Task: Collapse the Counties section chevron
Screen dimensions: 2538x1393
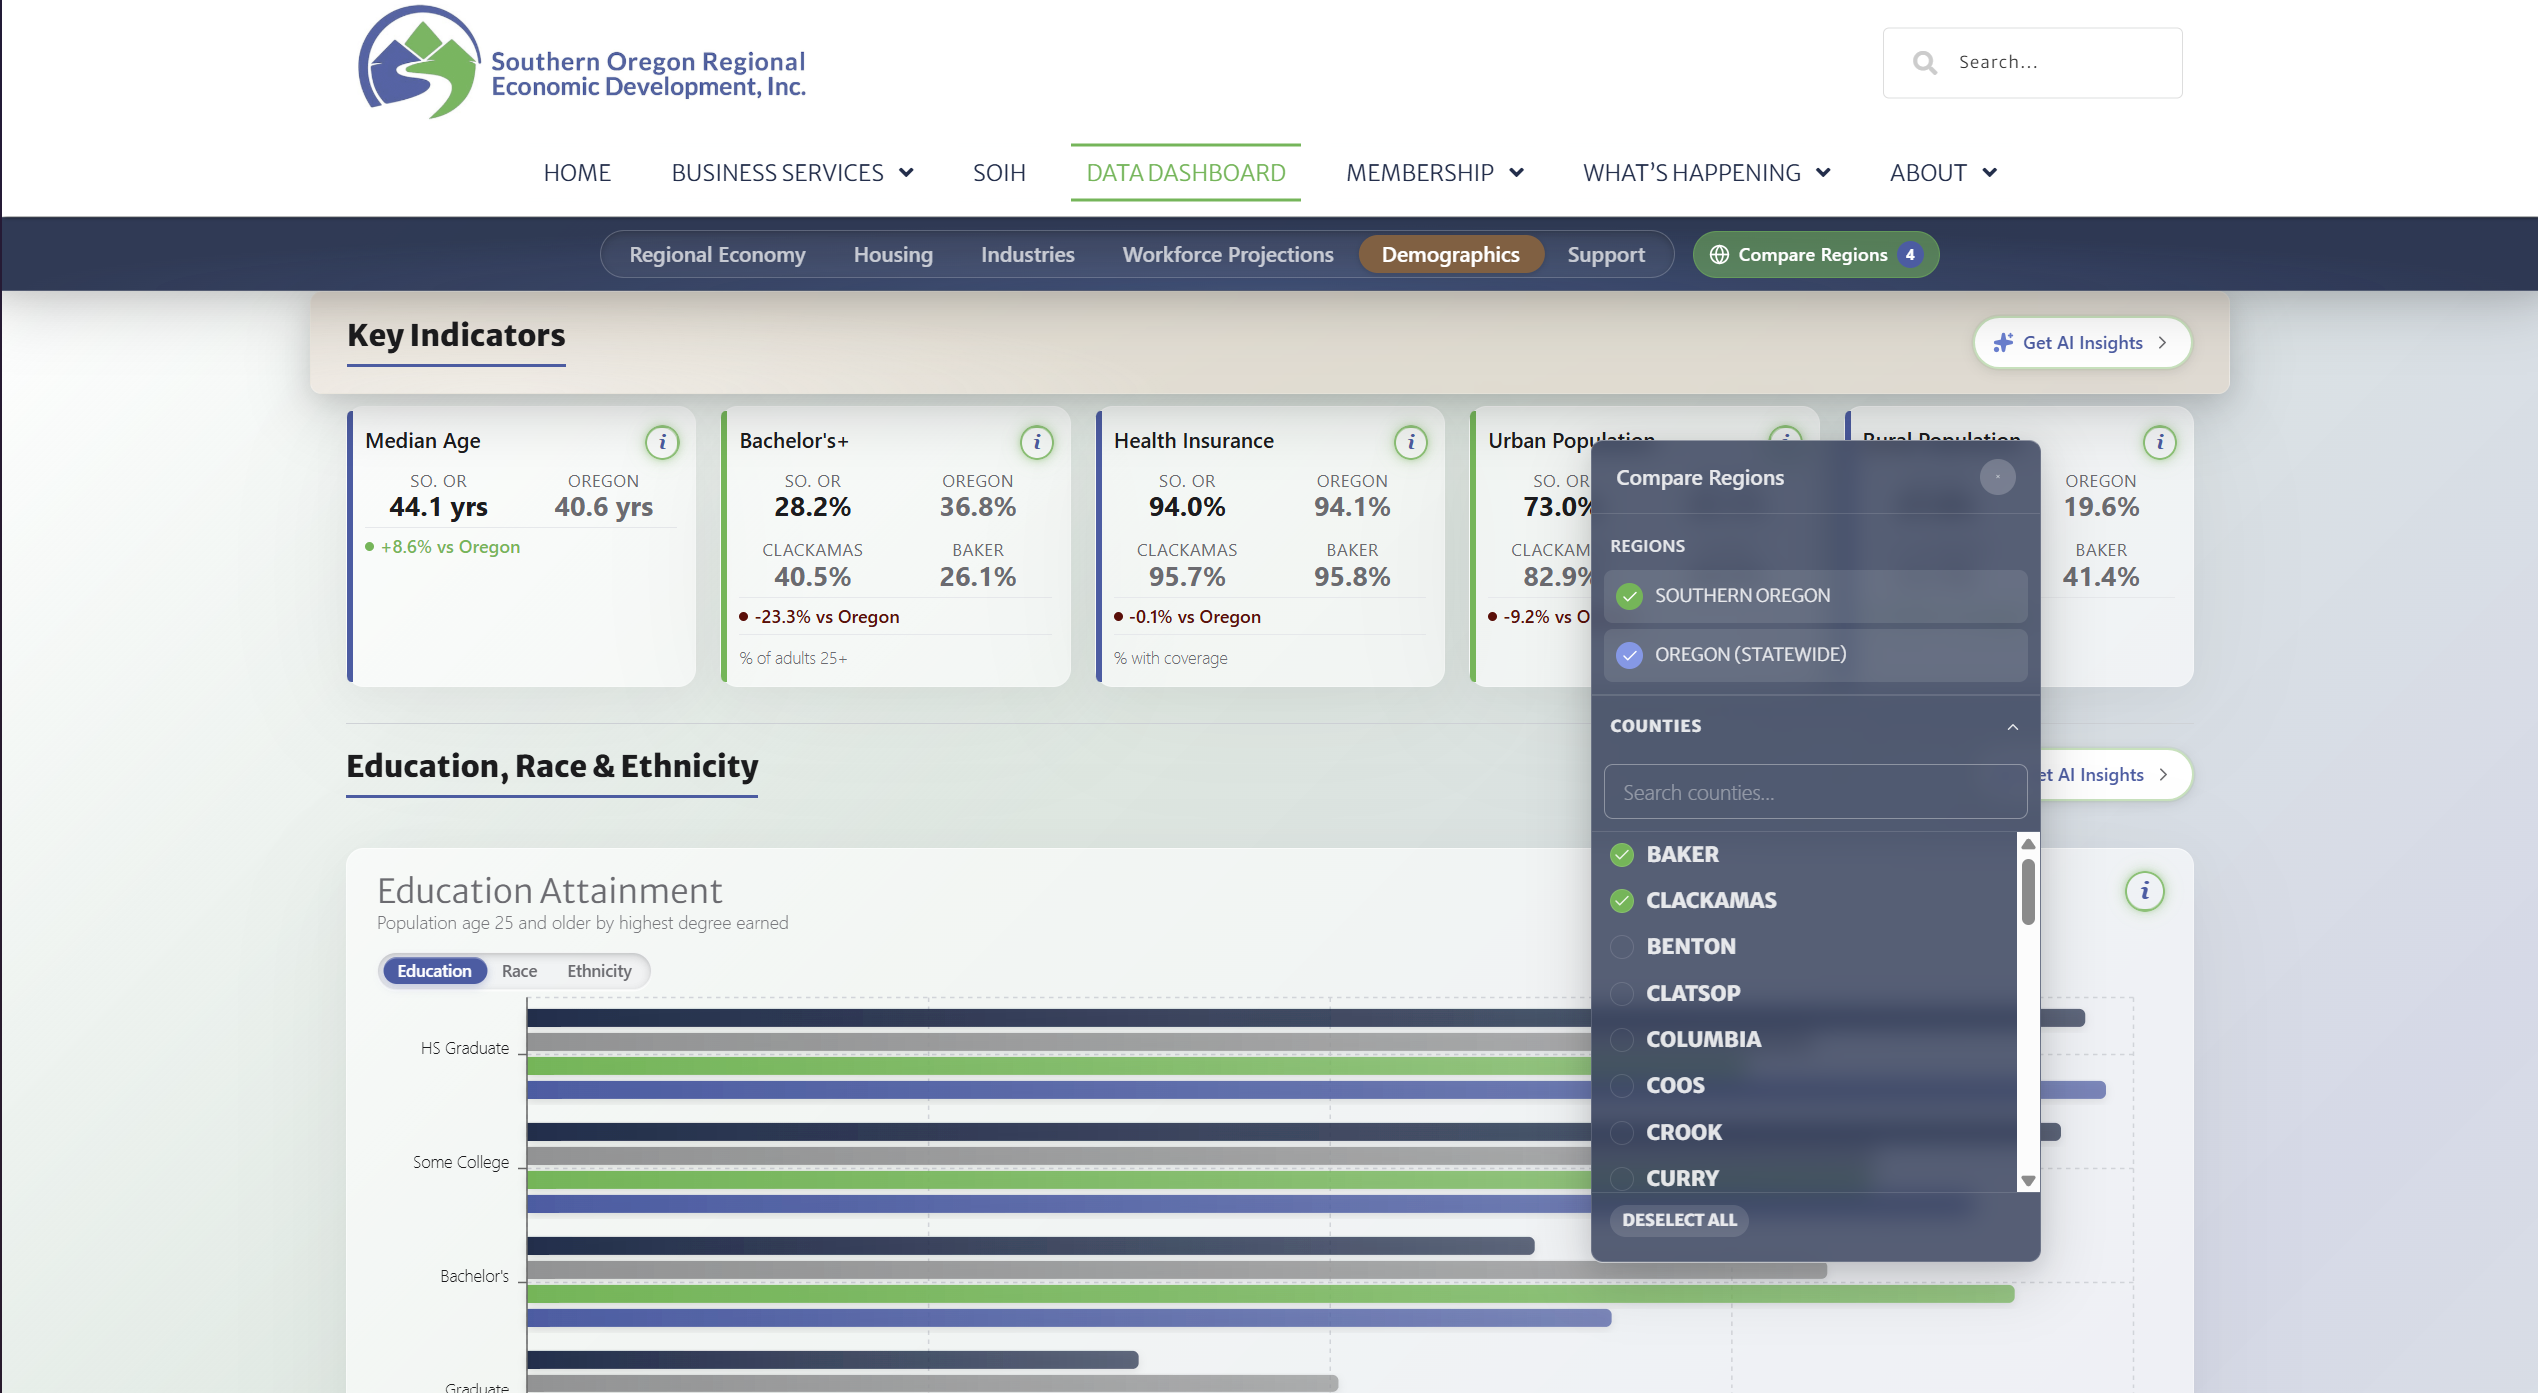Action: click(x=2012, y=727)
